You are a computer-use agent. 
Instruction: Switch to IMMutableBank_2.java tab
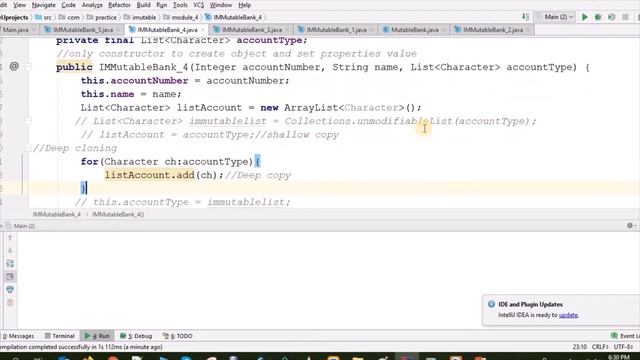(493, 30)
